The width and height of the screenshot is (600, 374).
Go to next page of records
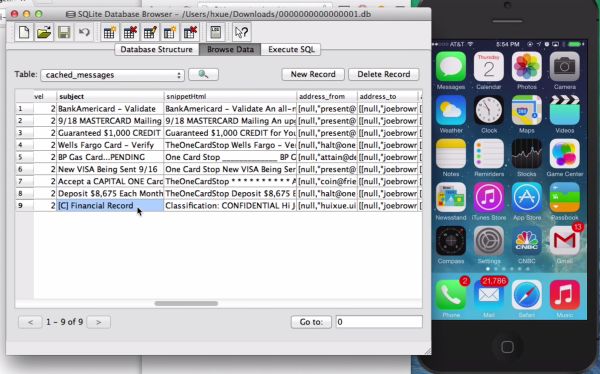99,322
